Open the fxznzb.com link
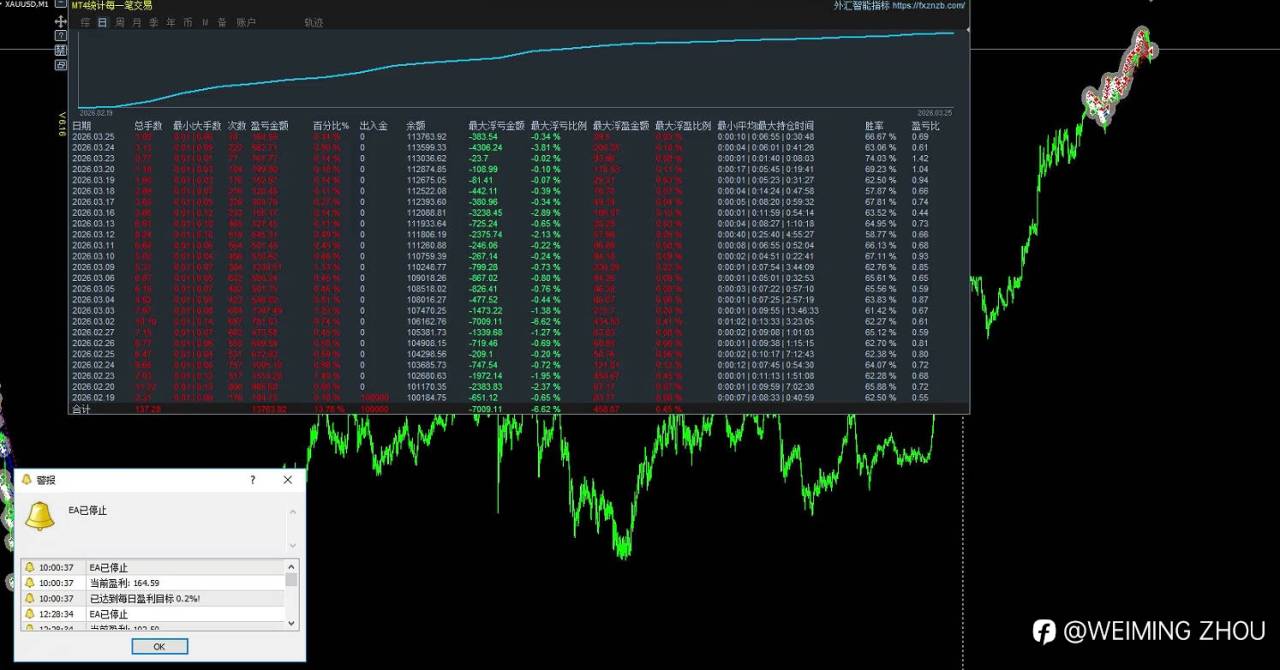1280x670 pixels. (x=927, y=6)
